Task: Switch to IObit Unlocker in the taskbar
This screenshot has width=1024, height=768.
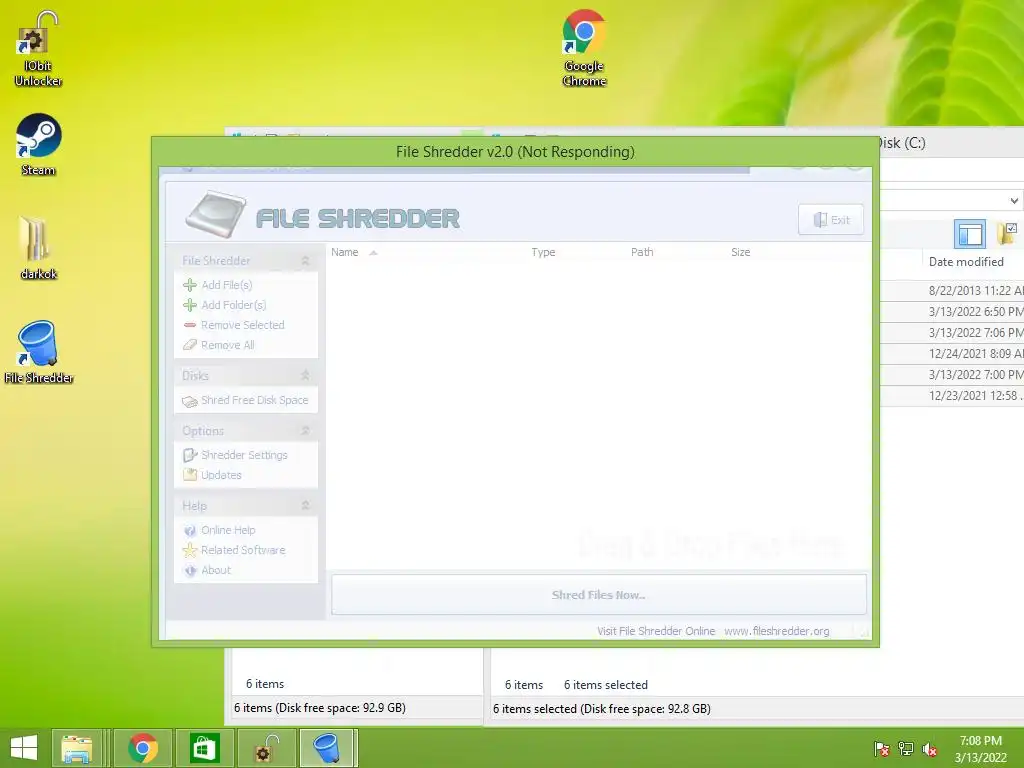Action: (266, 748)
